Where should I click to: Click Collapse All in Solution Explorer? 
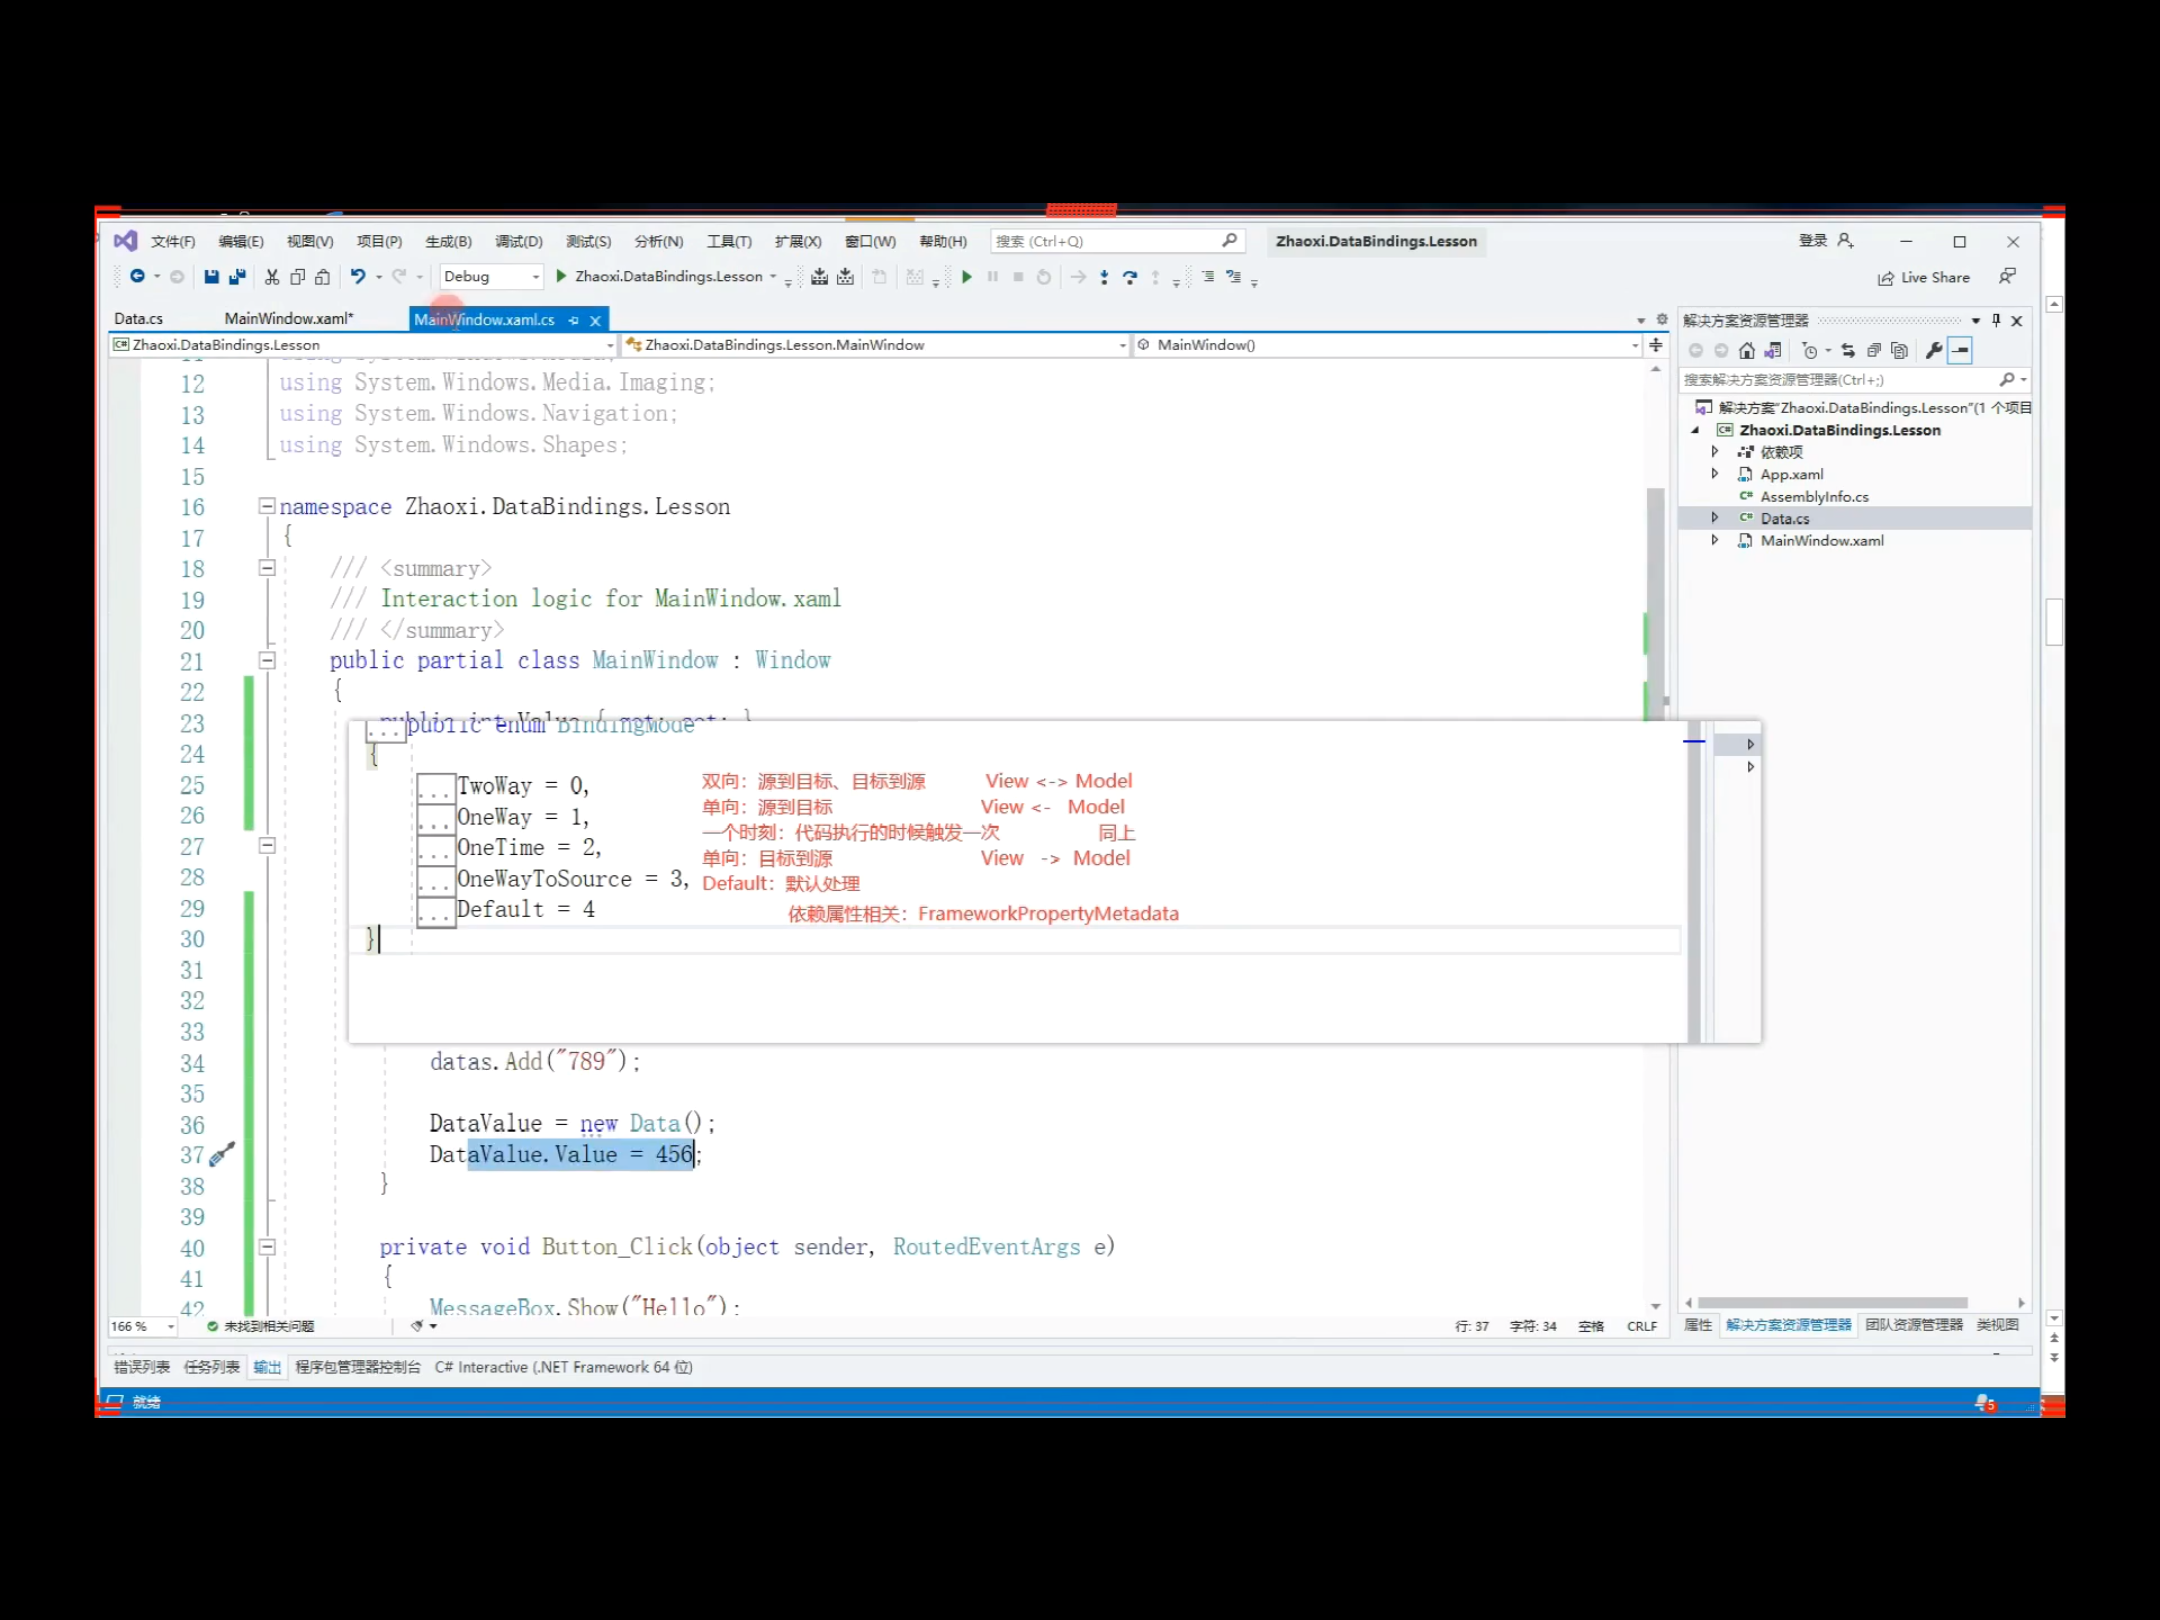click(1874, 351)
